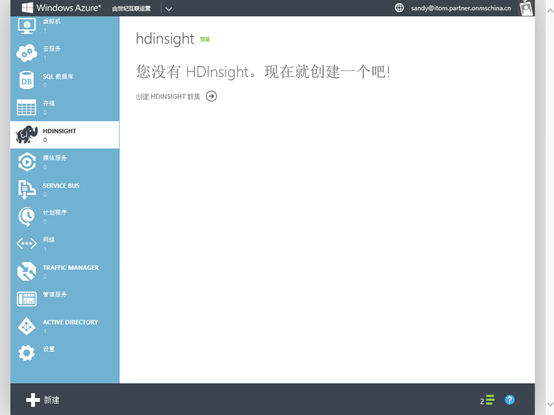Open the media services play icon
This screenshot has width=554, height=415.
(26, 162)
